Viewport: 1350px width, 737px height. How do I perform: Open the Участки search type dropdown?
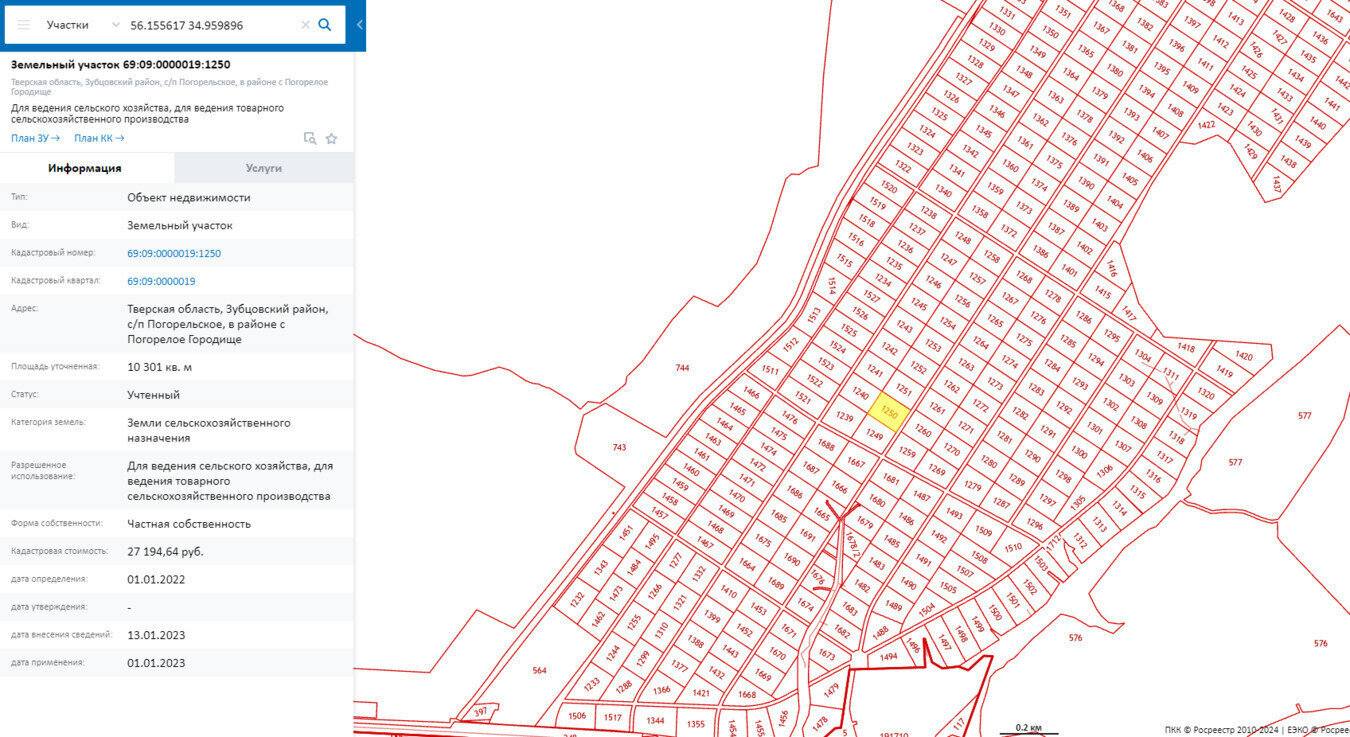tap(83, 25)
